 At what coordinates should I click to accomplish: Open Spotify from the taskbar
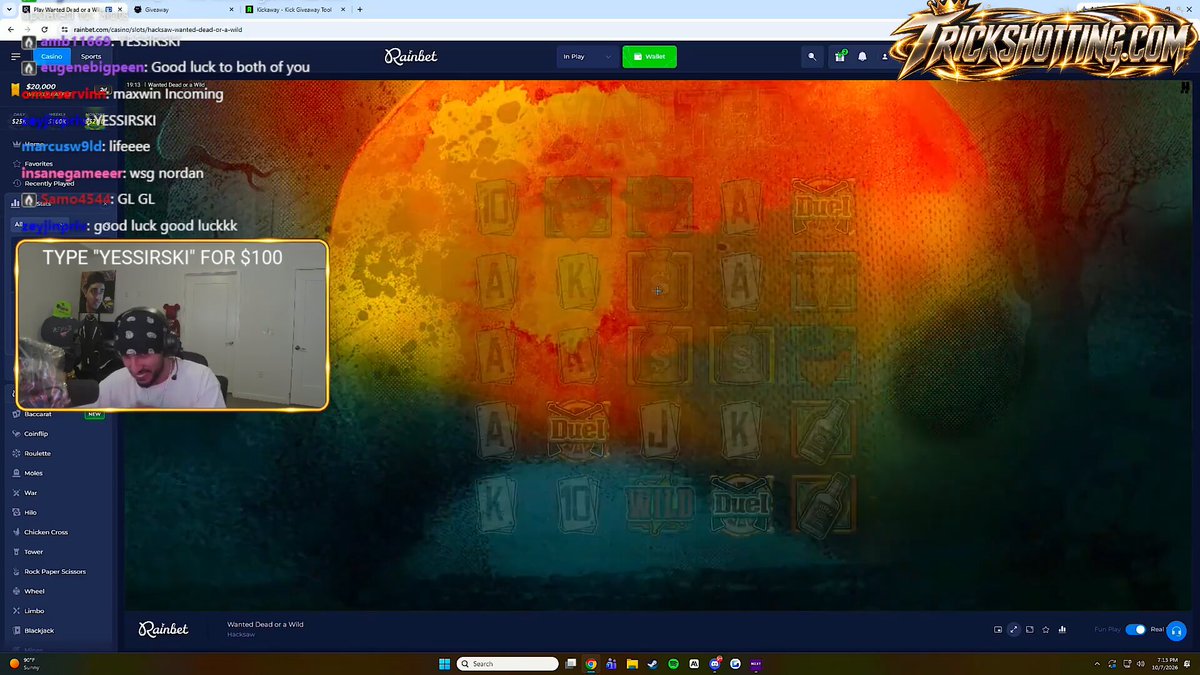pyautogui.click(x=673, y=664)
